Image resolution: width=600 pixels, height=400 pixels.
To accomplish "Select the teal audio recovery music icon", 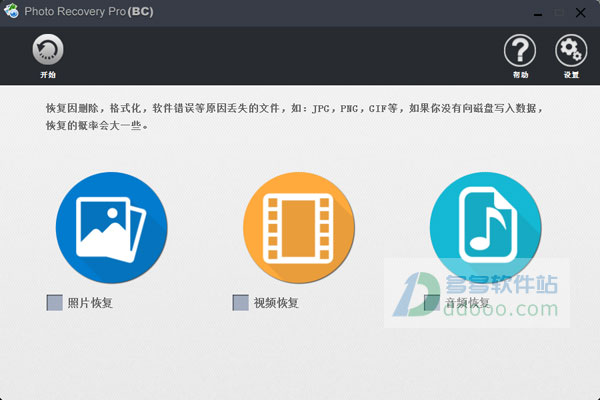I will pyautogui.click(x=486, y=227).
